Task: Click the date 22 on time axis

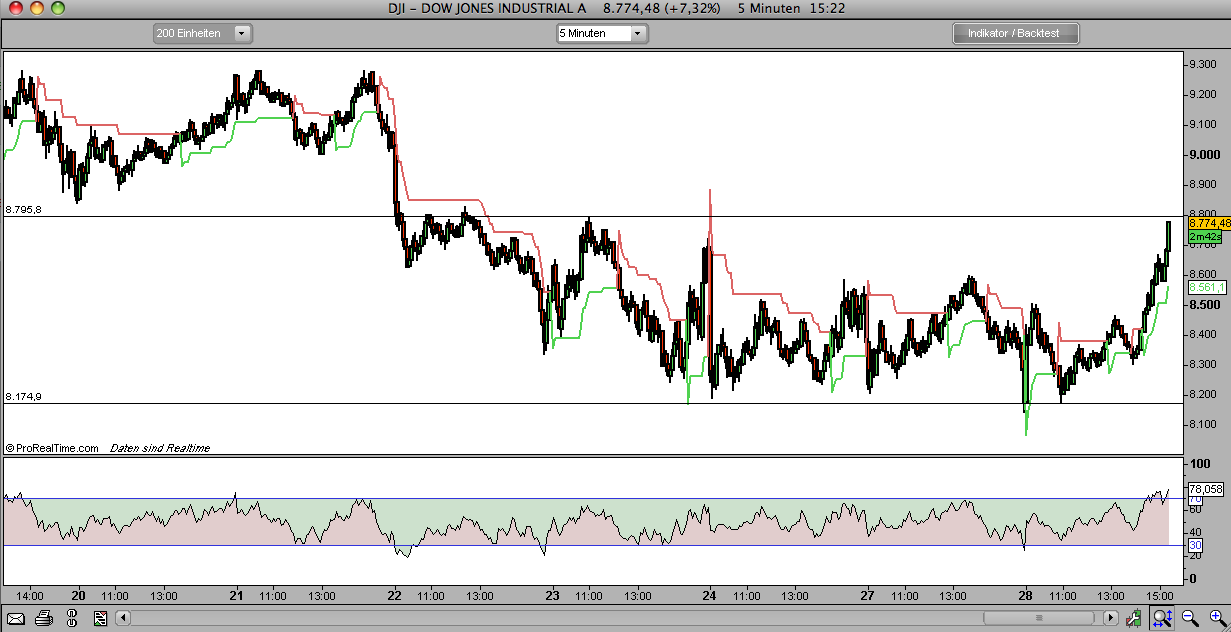Action: point(395,595)
